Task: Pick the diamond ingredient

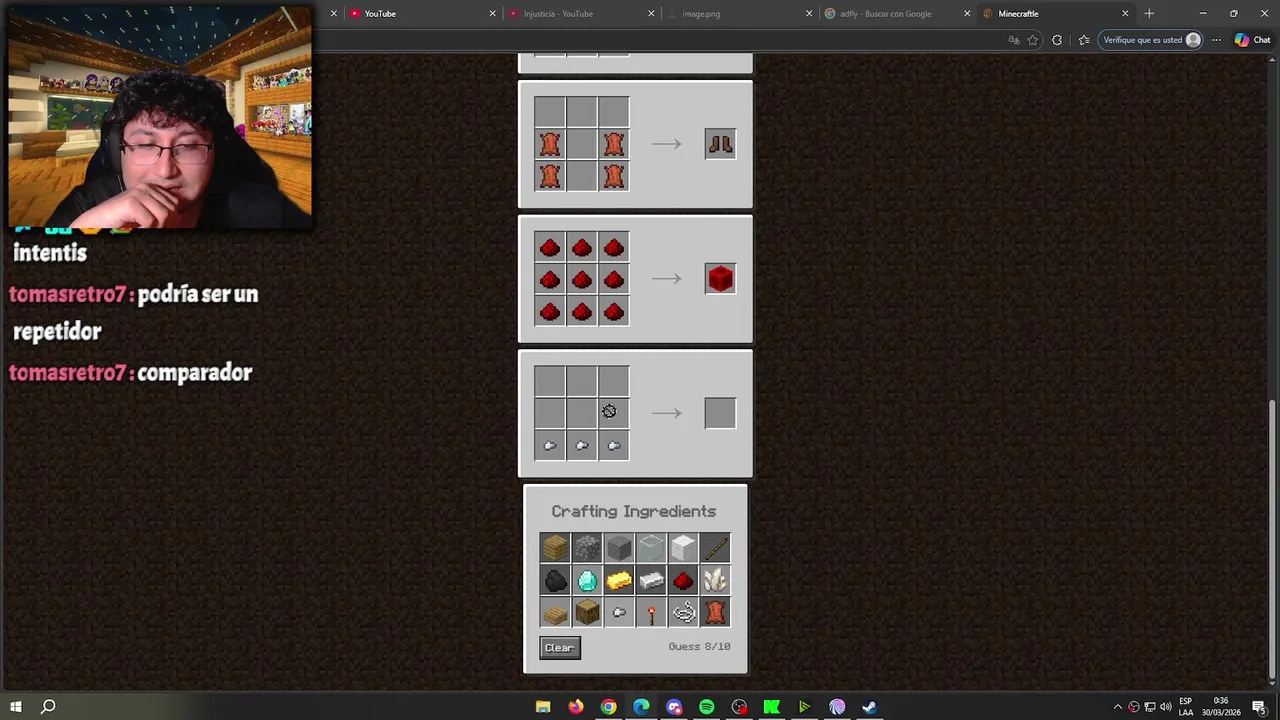Action: pyautogui.click(x=587, y=580)
